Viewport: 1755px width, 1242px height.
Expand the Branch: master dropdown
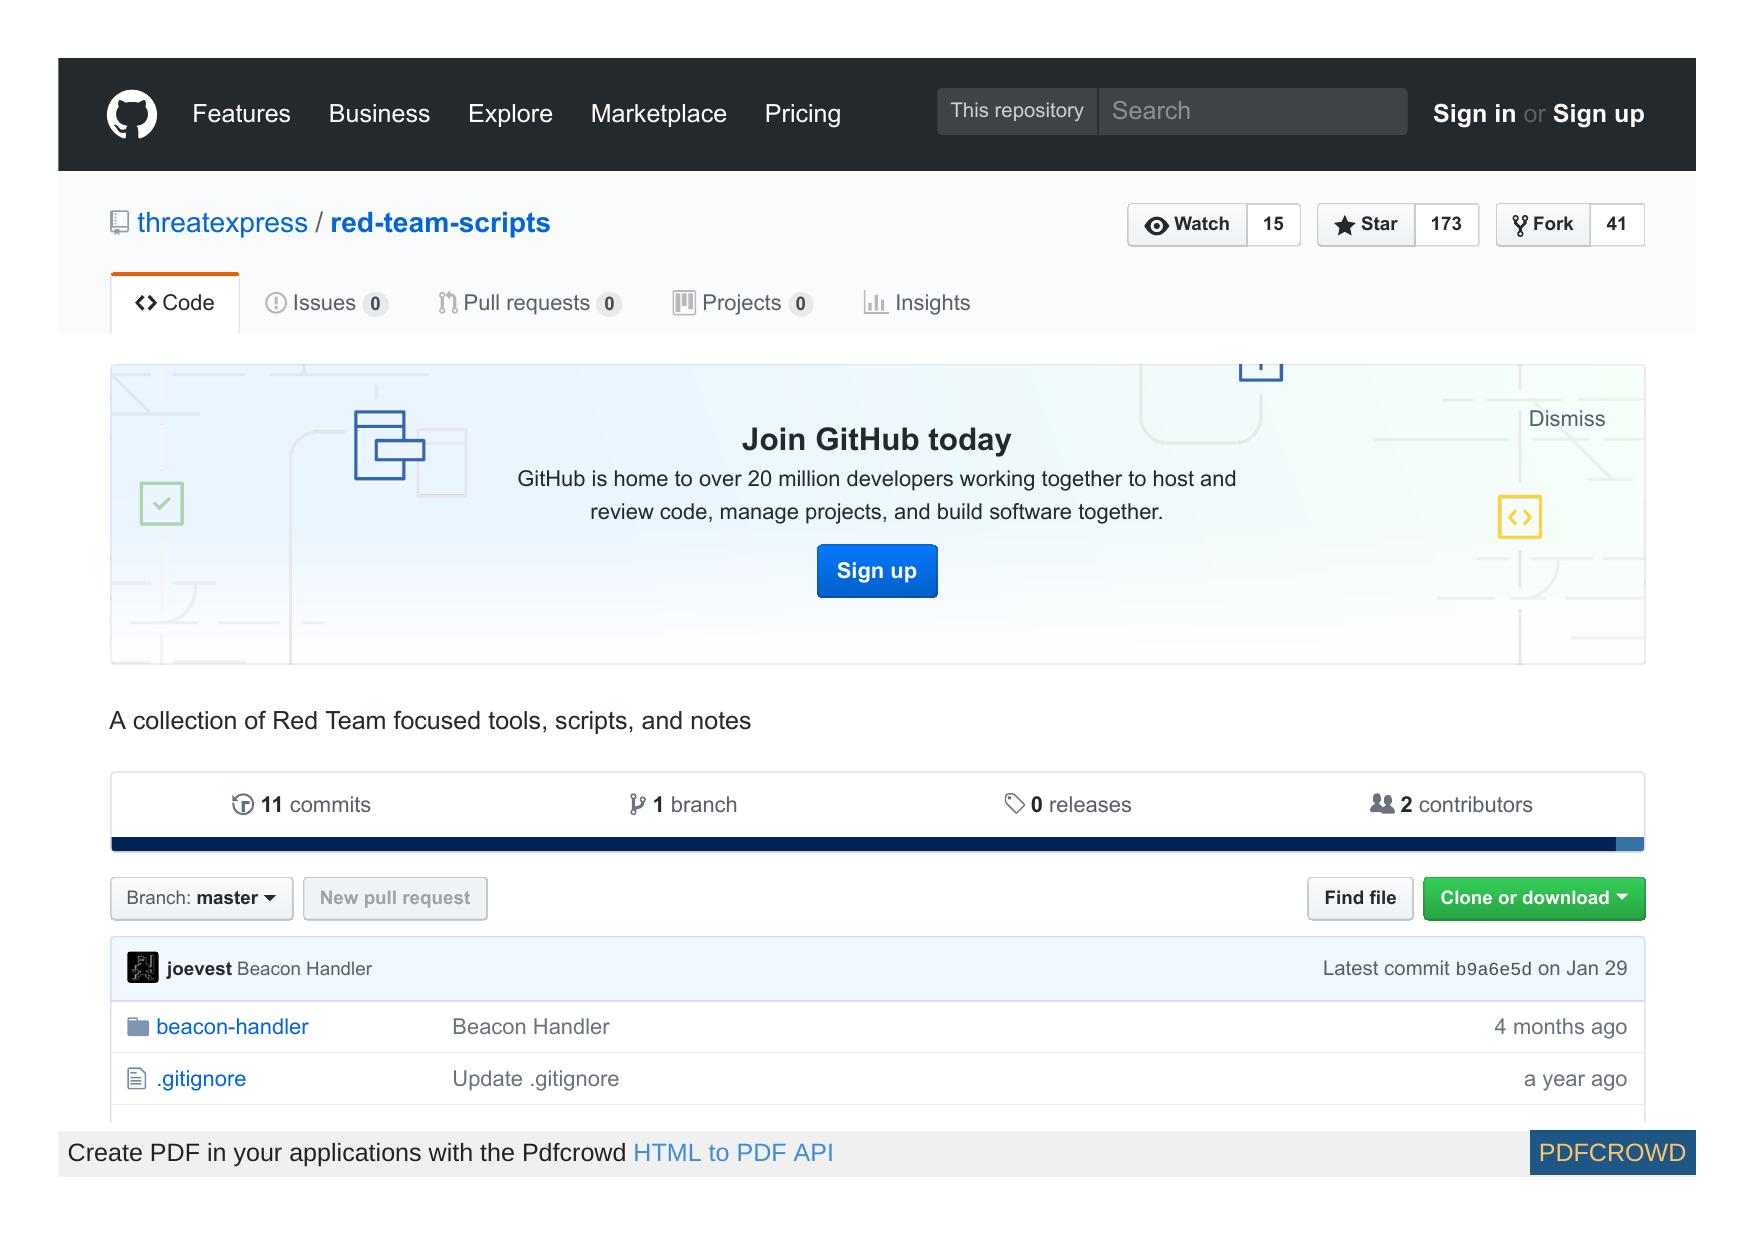pos(200,897)
